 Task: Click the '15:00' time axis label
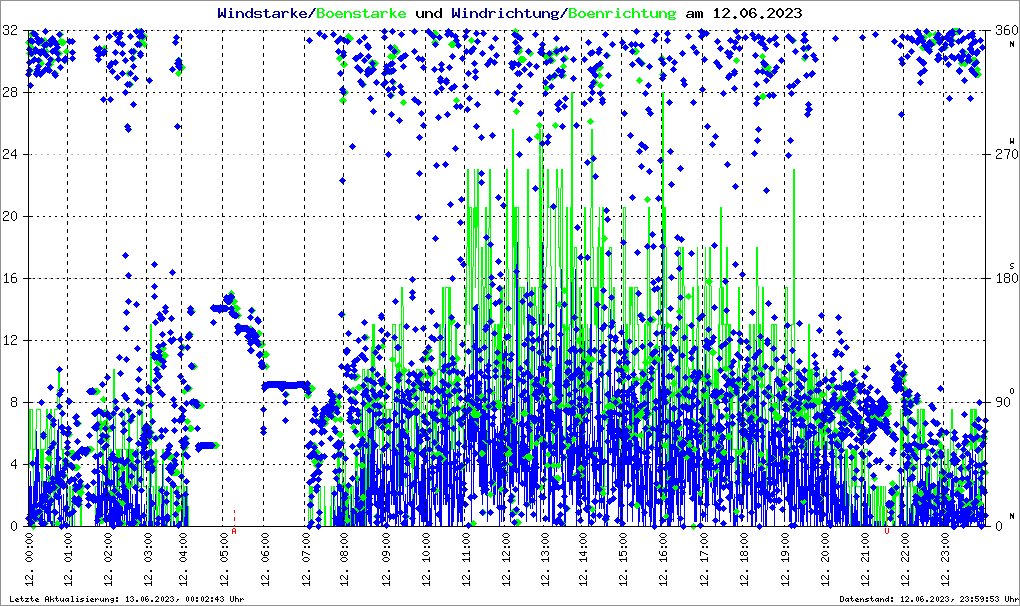pos(623,549)
